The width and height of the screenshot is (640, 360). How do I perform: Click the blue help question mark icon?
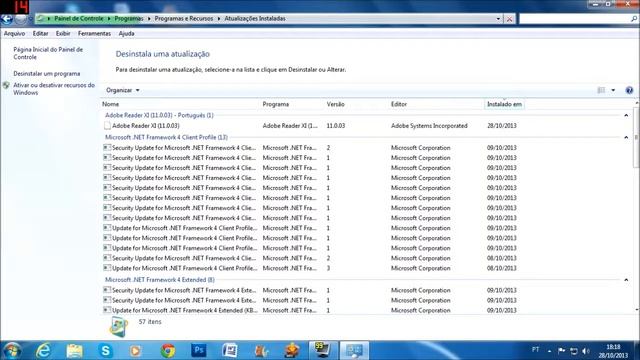click(x=629, y=90)
